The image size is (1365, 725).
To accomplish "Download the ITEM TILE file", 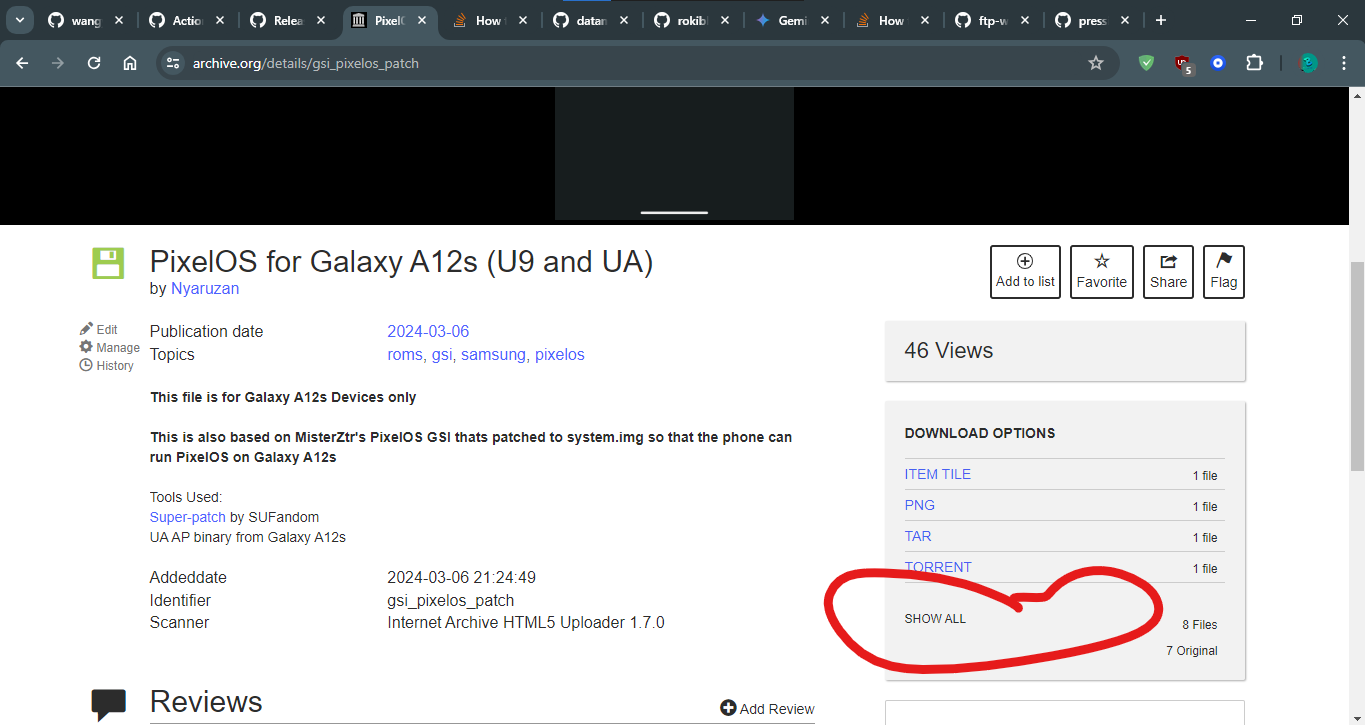I will (x=938, y=474).
